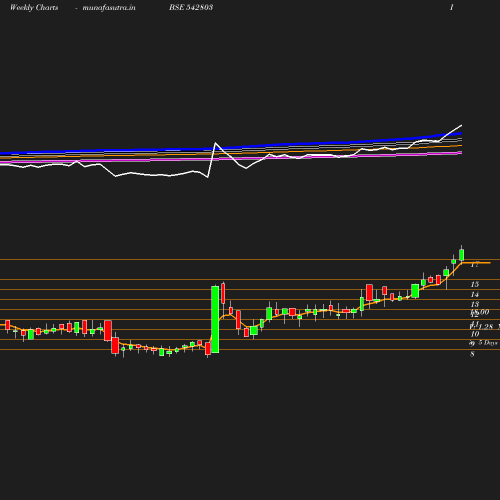Click the "BSE 542803" stock code

tap(191, 7)
